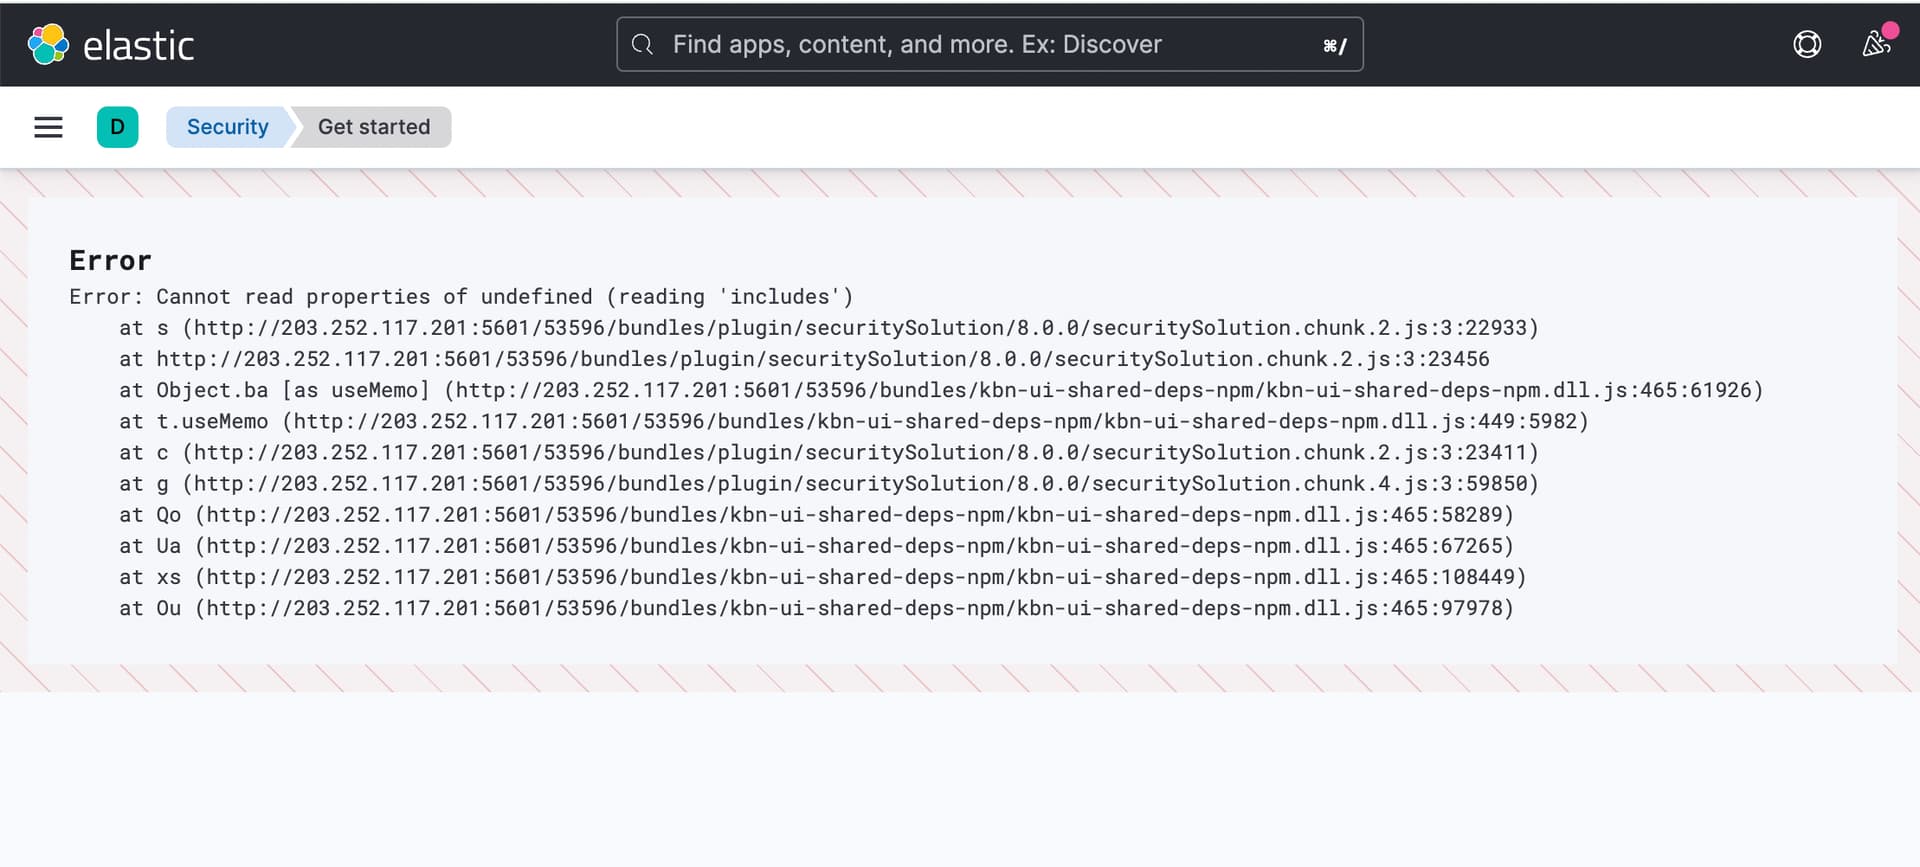1920x867 pixels.
Task: Click the magnifier icon in search bar
Action: [x=643, y=45]
